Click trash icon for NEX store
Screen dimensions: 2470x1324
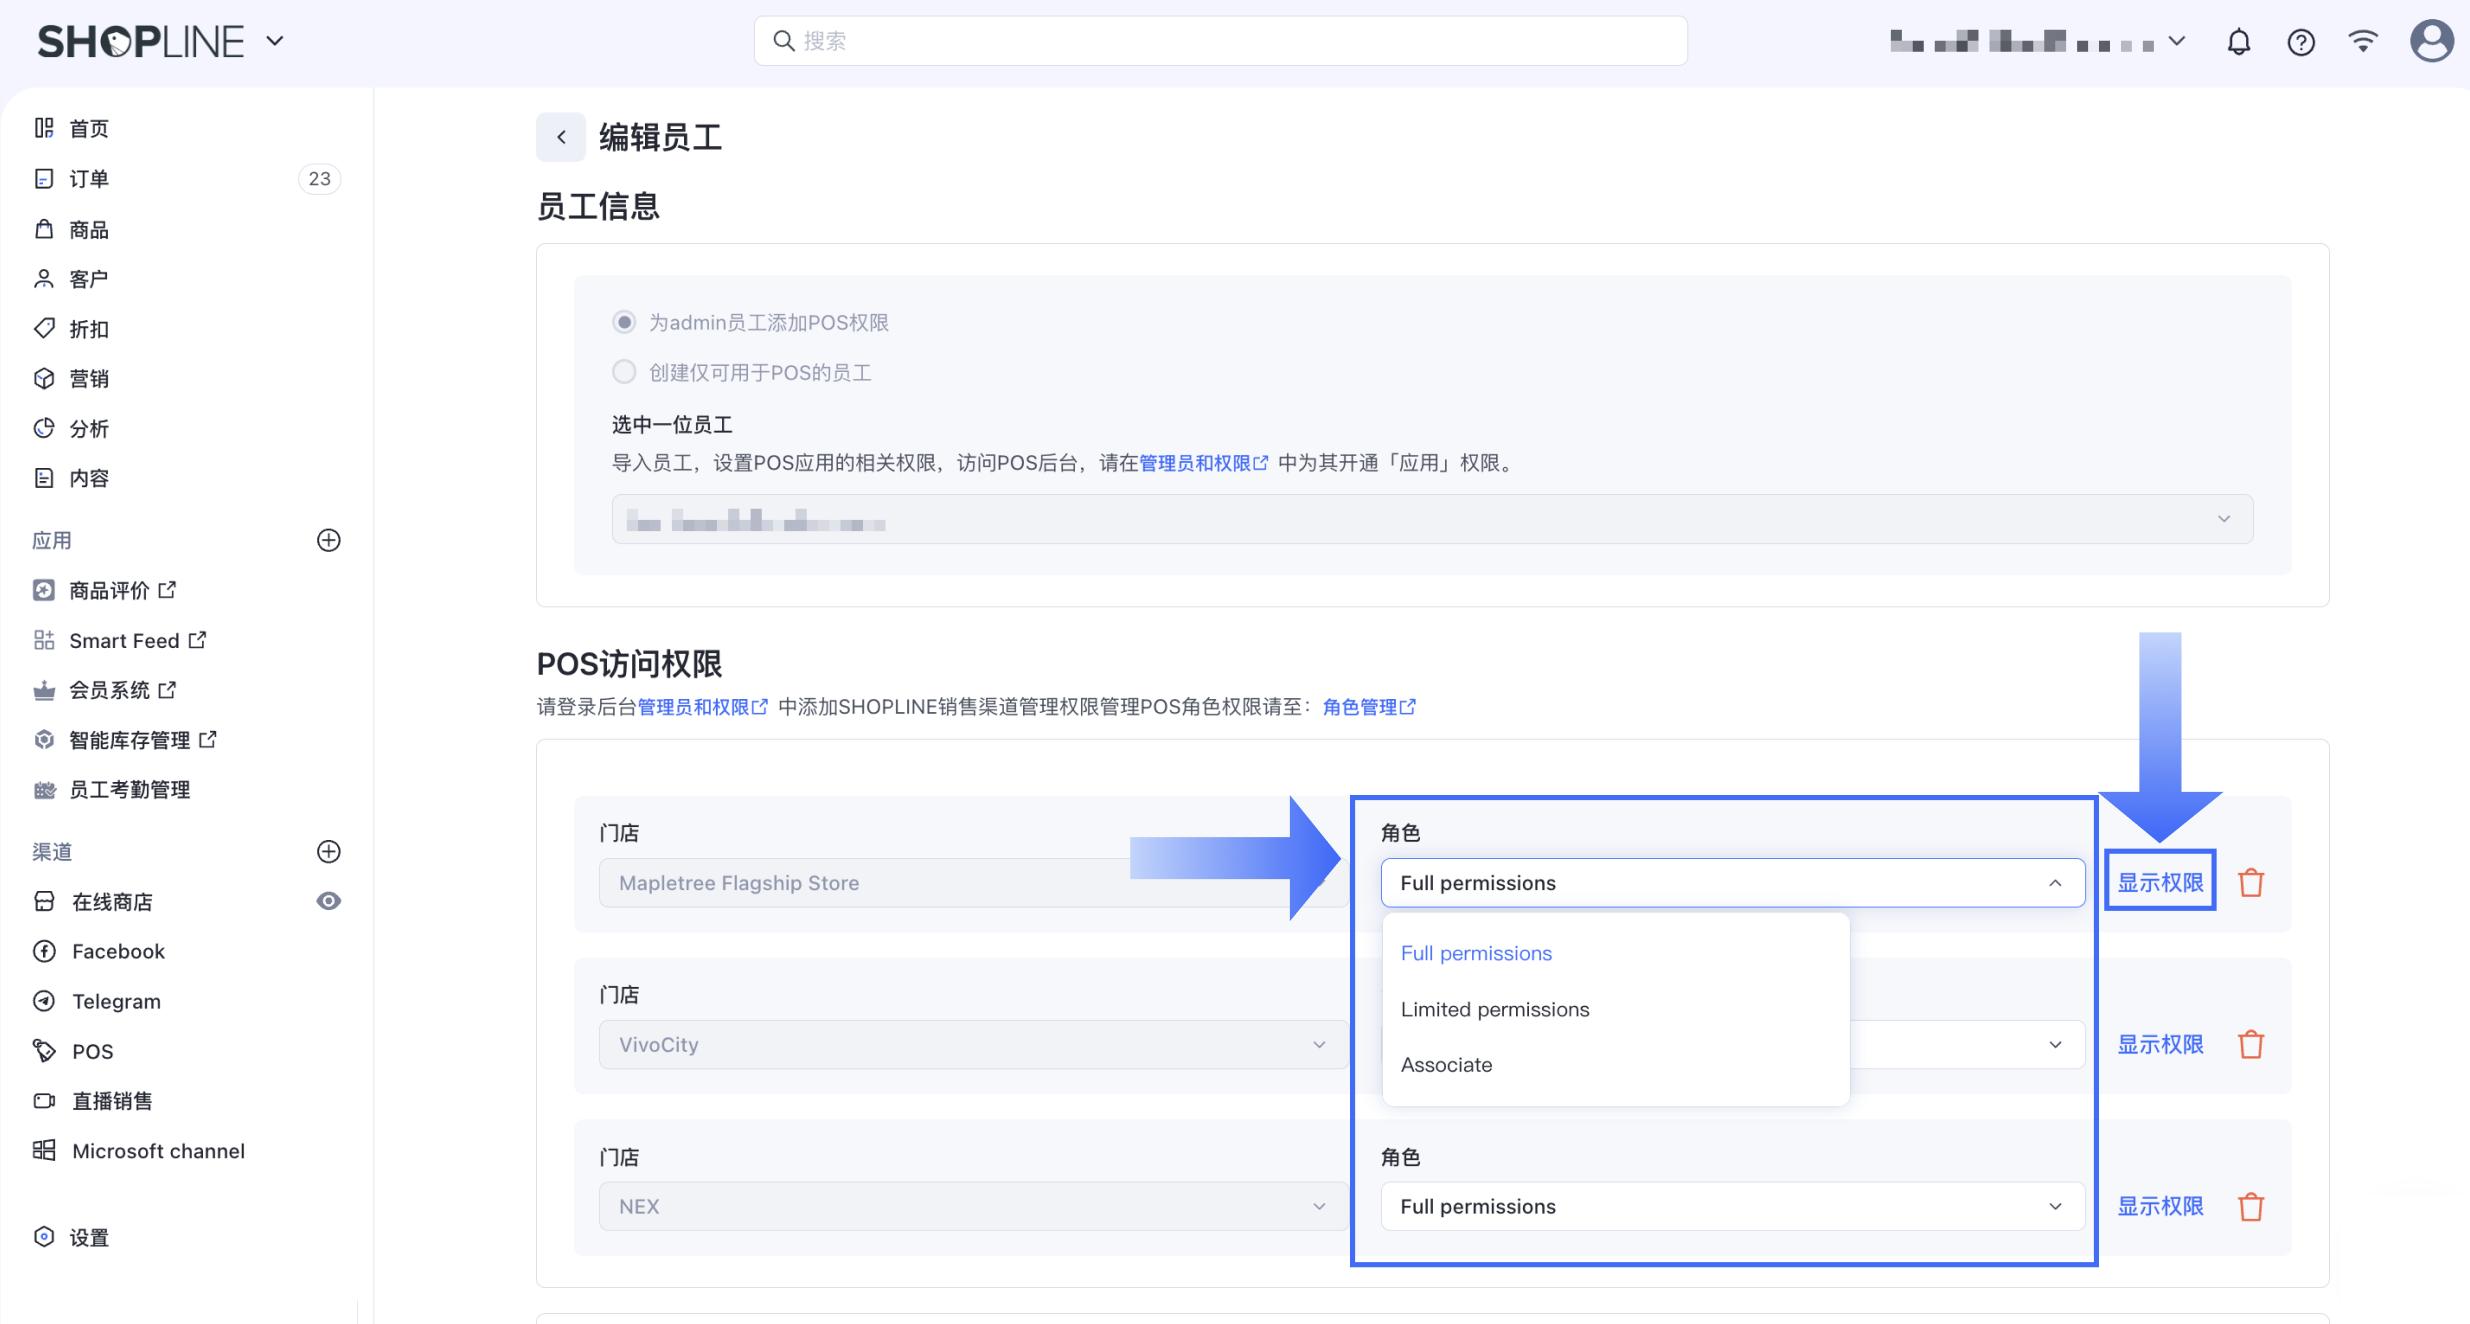[2250, 1207]
